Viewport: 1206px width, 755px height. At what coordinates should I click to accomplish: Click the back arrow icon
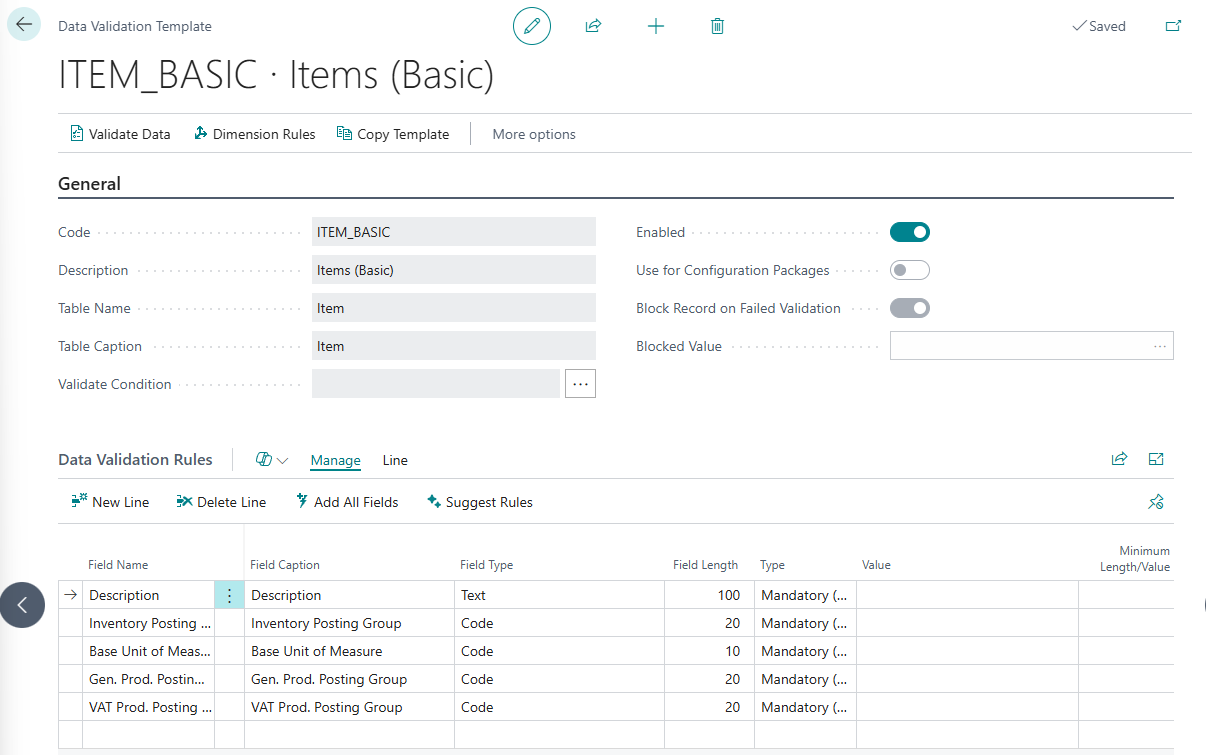24,25
